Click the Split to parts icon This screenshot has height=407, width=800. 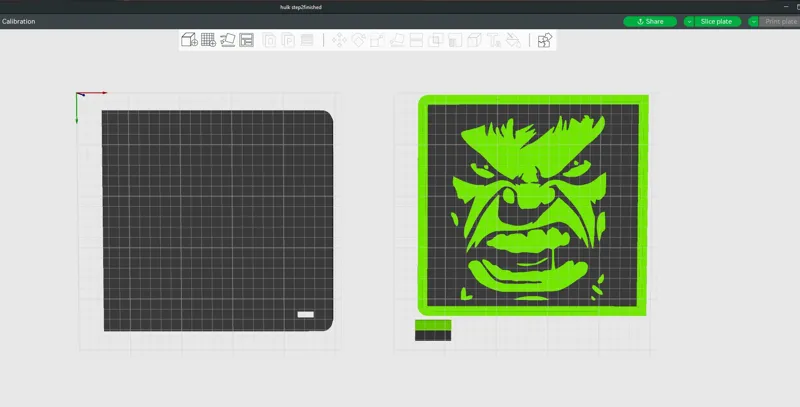tap(288, 40)
